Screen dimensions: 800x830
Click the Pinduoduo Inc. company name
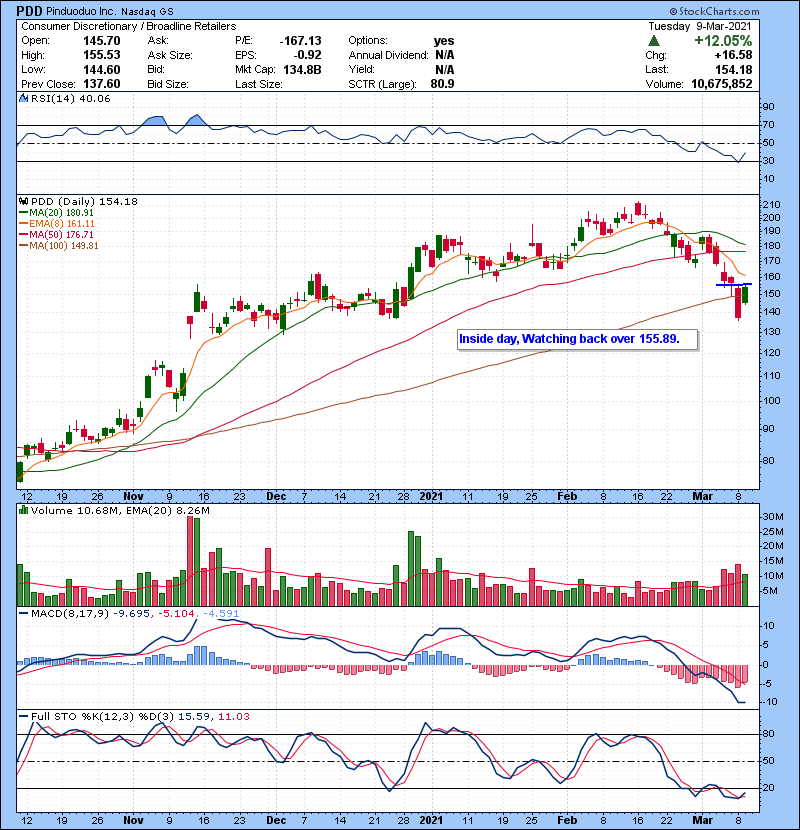pos(82,12)
